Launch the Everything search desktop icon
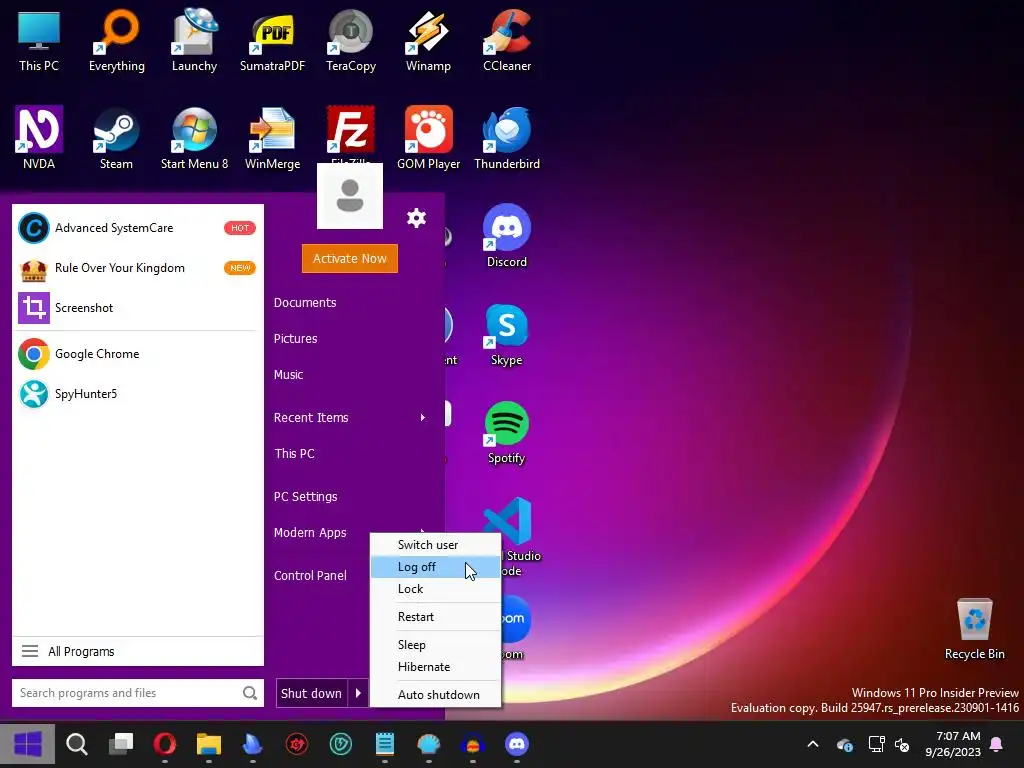The width and height of the screenshot is (1024, 768). pyautogui.click(x=117, y=40)
